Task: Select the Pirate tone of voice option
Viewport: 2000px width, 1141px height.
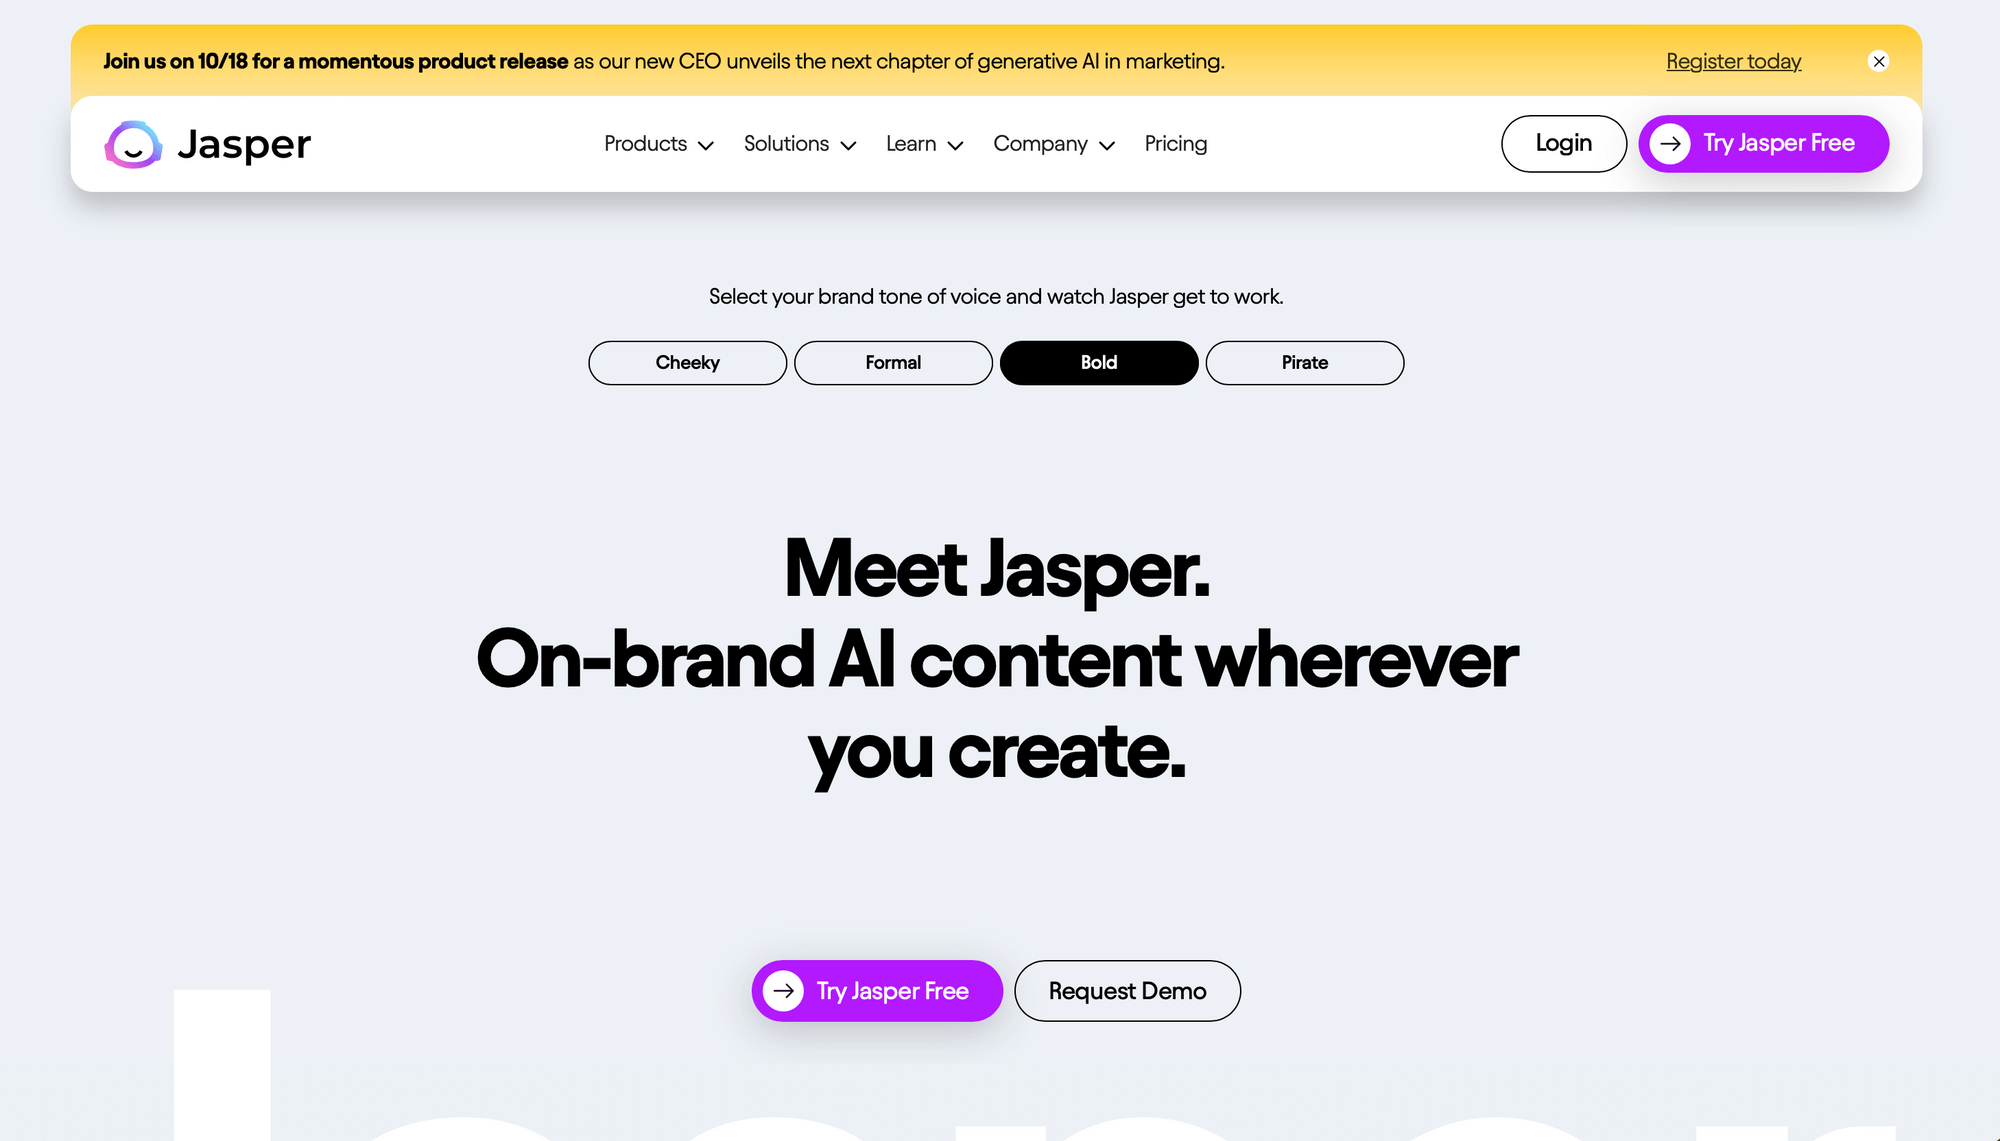Action: click(1304, 362)
